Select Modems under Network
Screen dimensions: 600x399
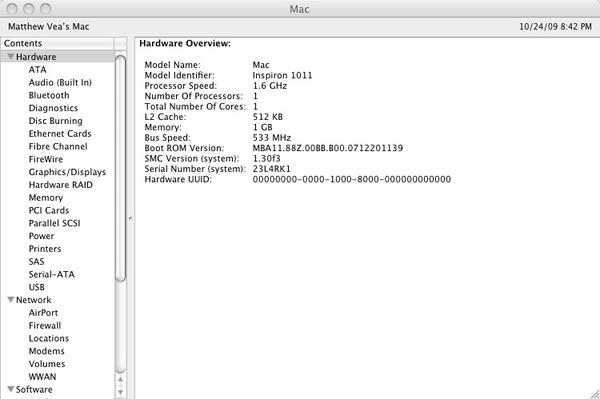coord(46,351)
